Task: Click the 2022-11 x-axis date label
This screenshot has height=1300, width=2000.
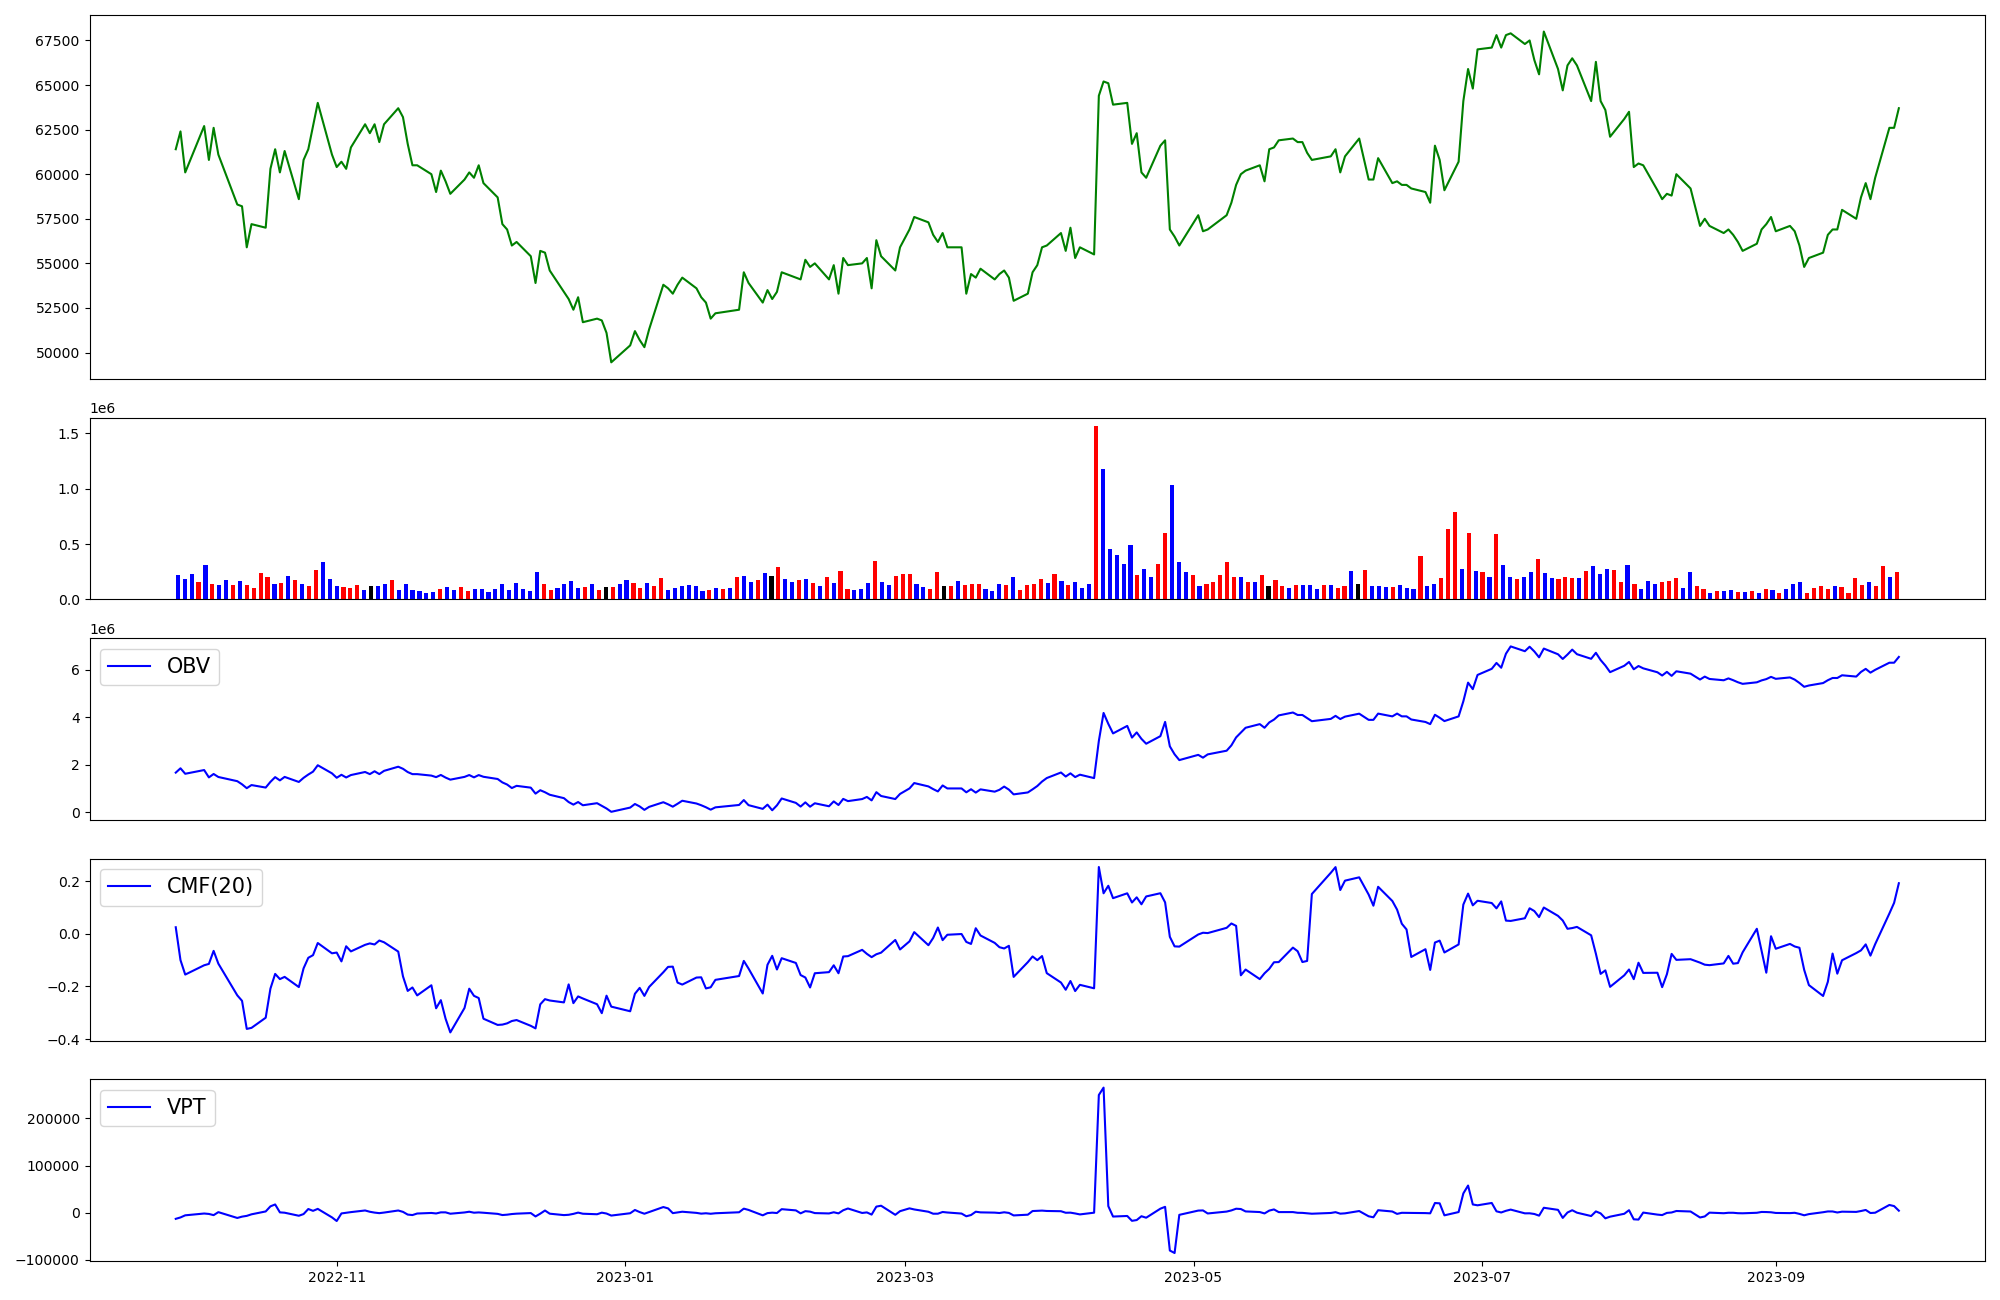Action: coord(338,1277)
